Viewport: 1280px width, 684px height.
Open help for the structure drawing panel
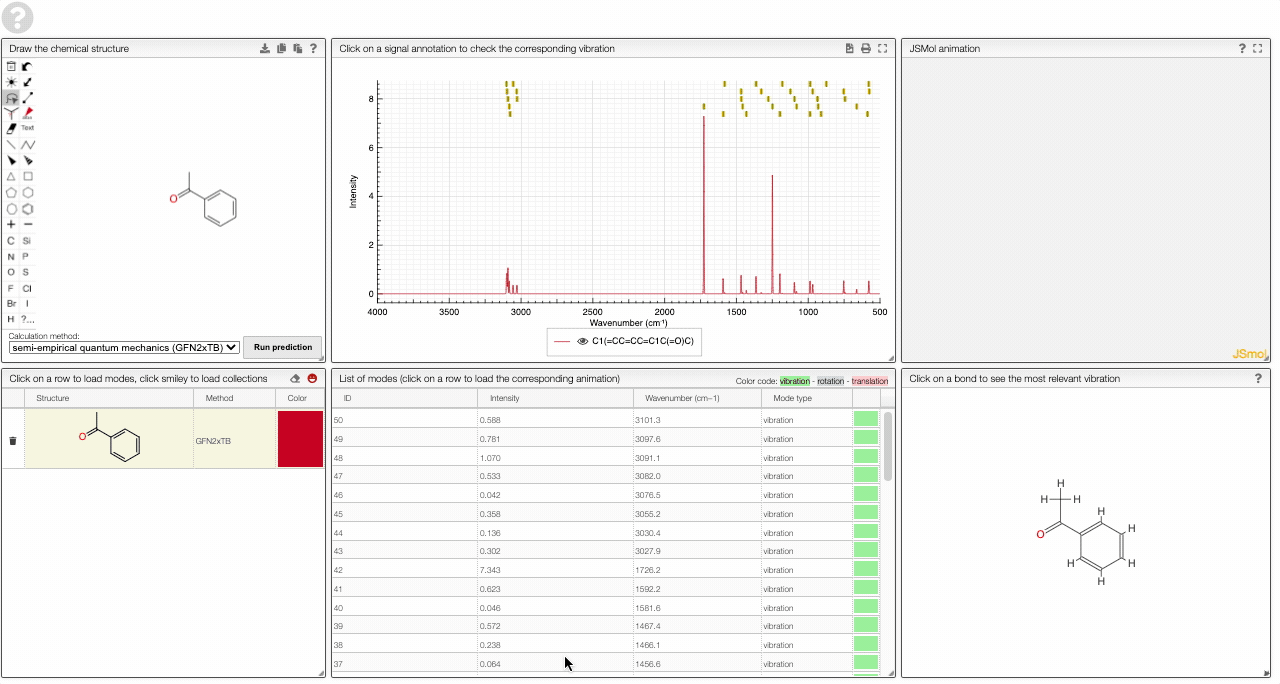pyautogui.click(x=313, y=48)
